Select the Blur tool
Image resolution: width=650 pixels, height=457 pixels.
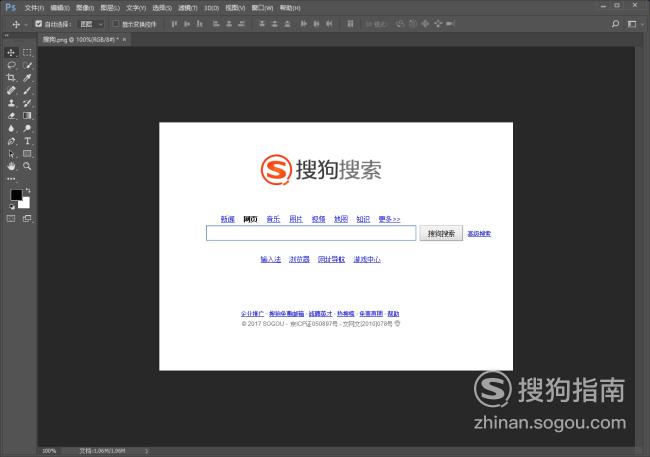(11, 129)
